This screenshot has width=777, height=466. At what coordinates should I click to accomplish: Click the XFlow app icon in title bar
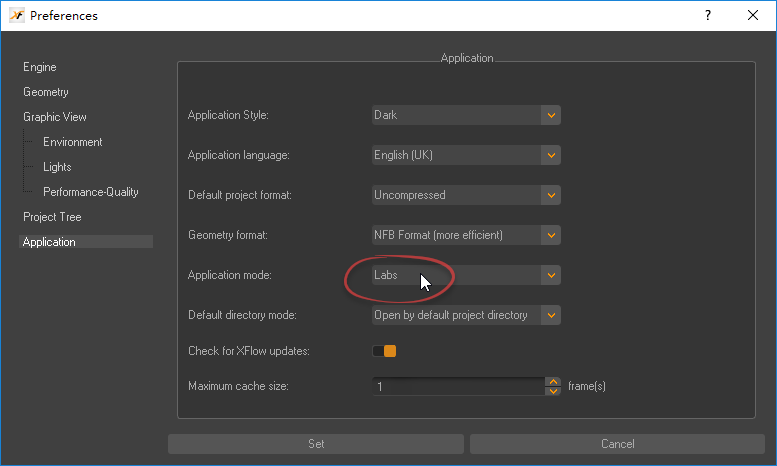pos(16,15)
